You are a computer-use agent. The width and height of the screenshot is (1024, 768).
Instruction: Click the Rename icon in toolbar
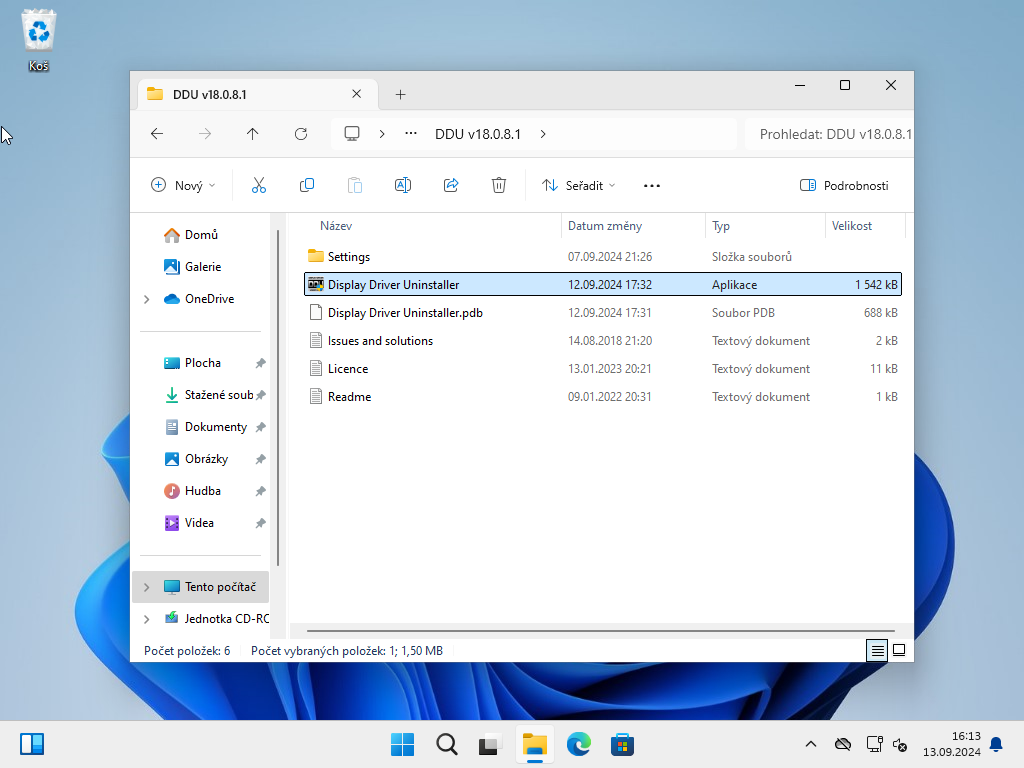click(x=403, y=185)
